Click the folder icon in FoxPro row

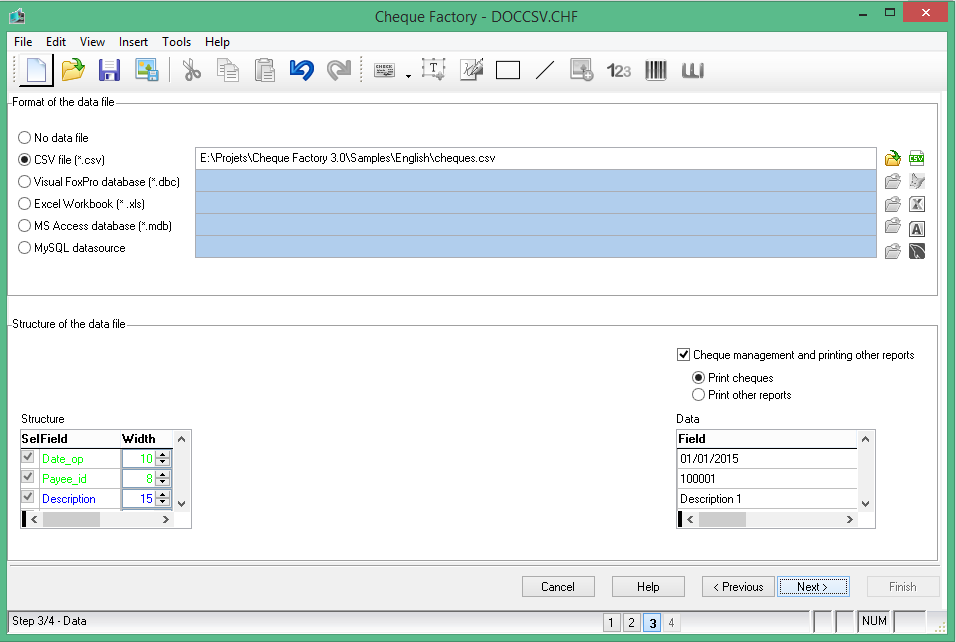click(x=893, y=181)
